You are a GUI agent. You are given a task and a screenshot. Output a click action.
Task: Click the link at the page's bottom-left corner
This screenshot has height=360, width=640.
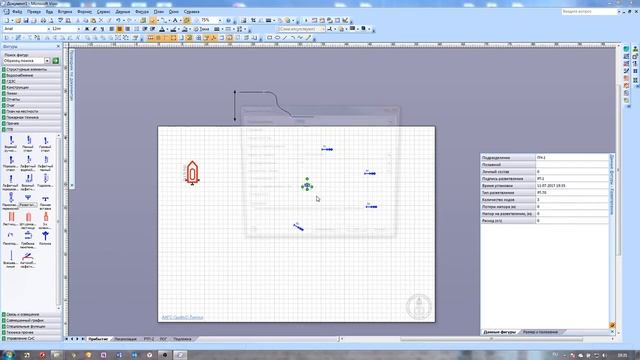tap(182, 317)
